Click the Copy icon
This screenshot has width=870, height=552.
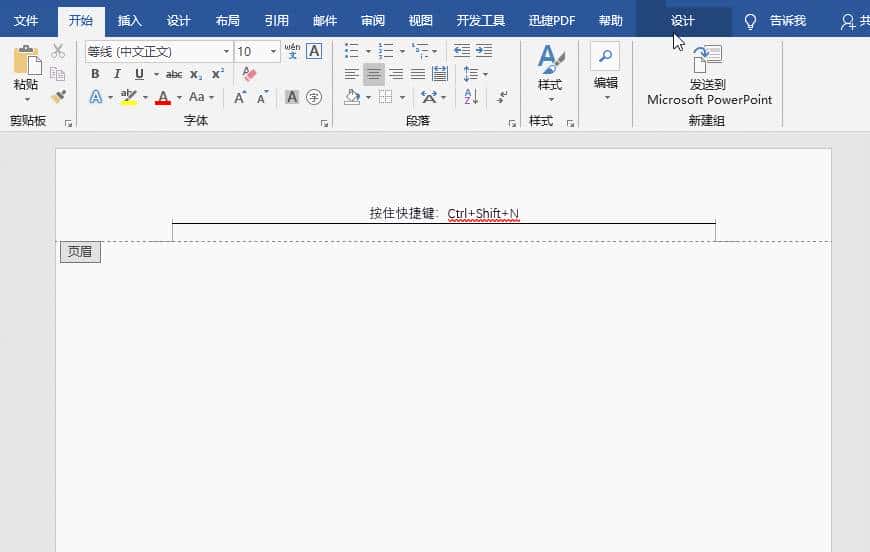pyautogui.click(x=58, y=74)
